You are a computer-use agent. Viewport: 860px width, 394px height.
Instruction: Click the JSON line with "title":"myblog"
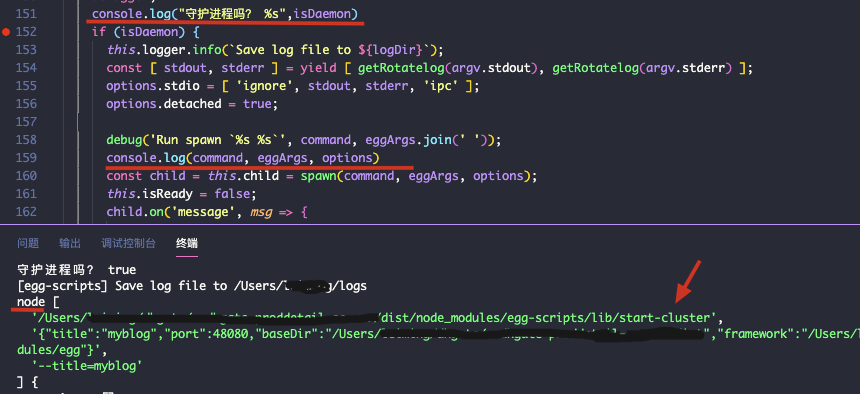pos(446,334)
